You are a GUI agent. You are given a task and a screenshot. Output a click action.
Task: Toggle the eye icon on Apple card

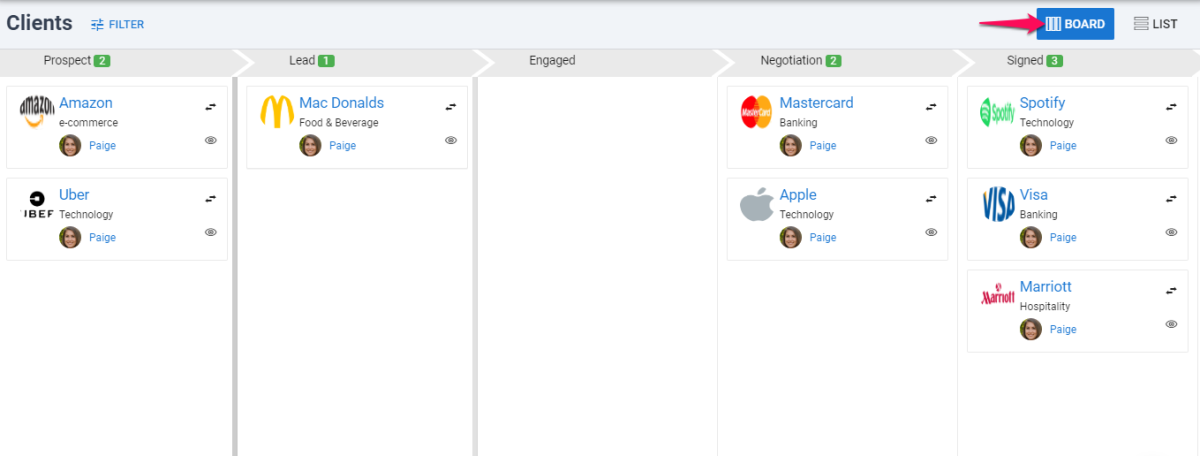tap(931, 232)
